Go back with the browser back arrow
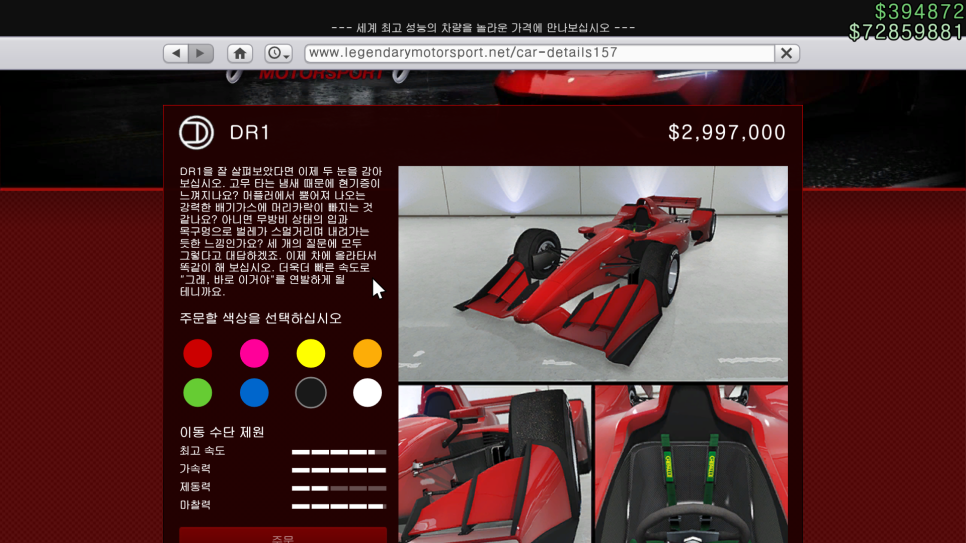966x543 pixels. [x=176, y=53]
